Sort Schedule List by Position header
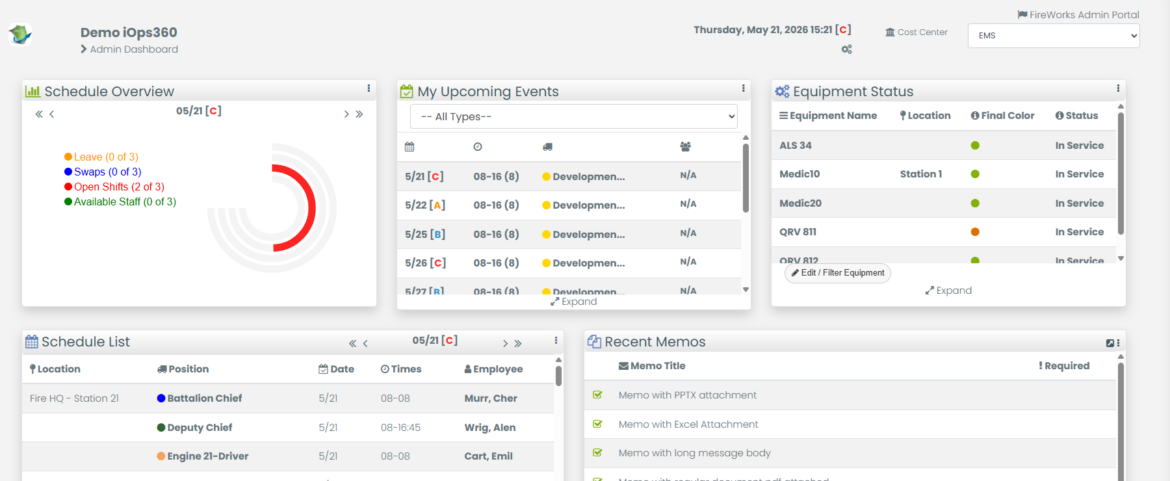This screenshot has width=1170, height=481. click(x=183, y=369)
